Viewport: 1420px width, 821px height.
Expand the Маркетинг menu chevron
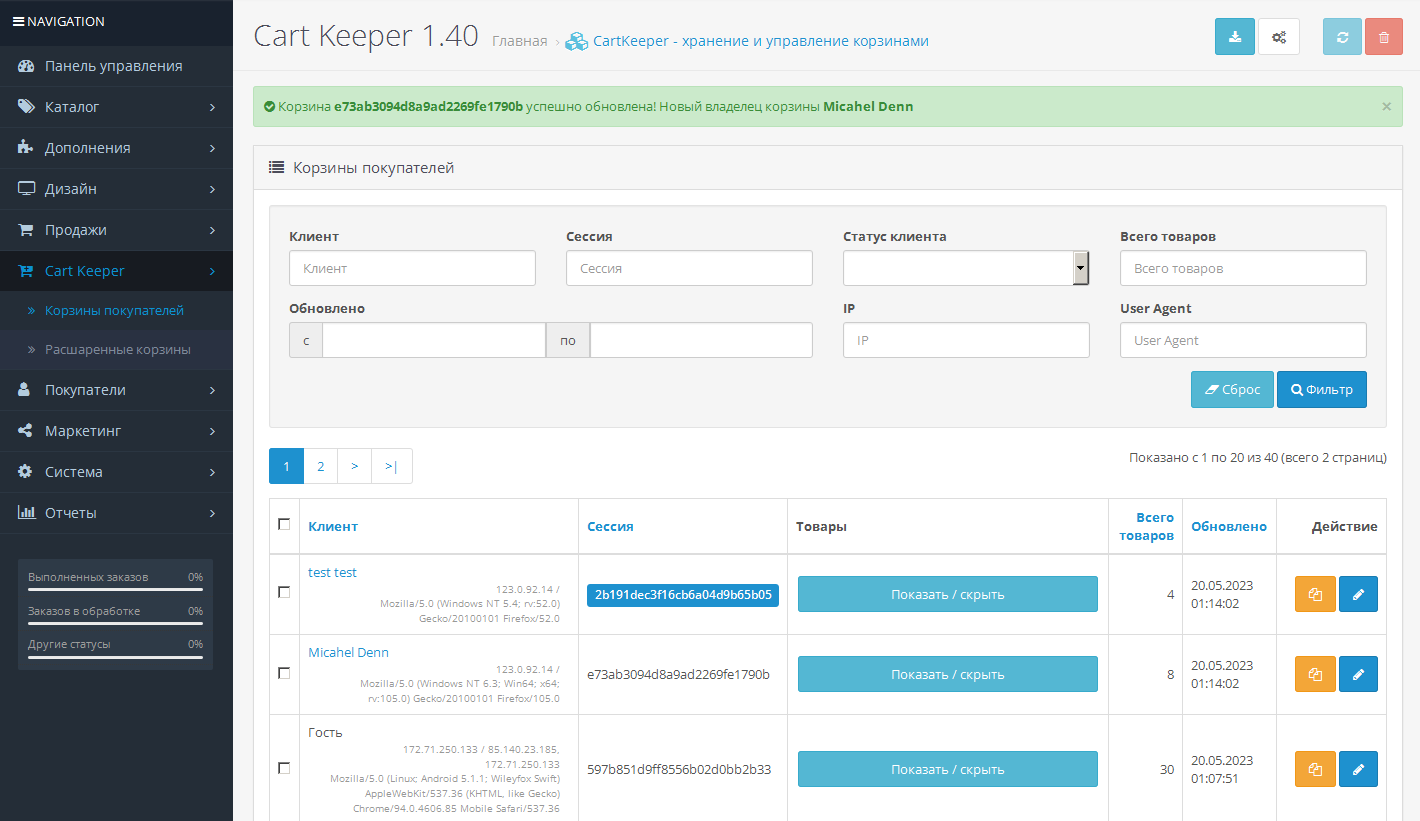coord(212,431)
